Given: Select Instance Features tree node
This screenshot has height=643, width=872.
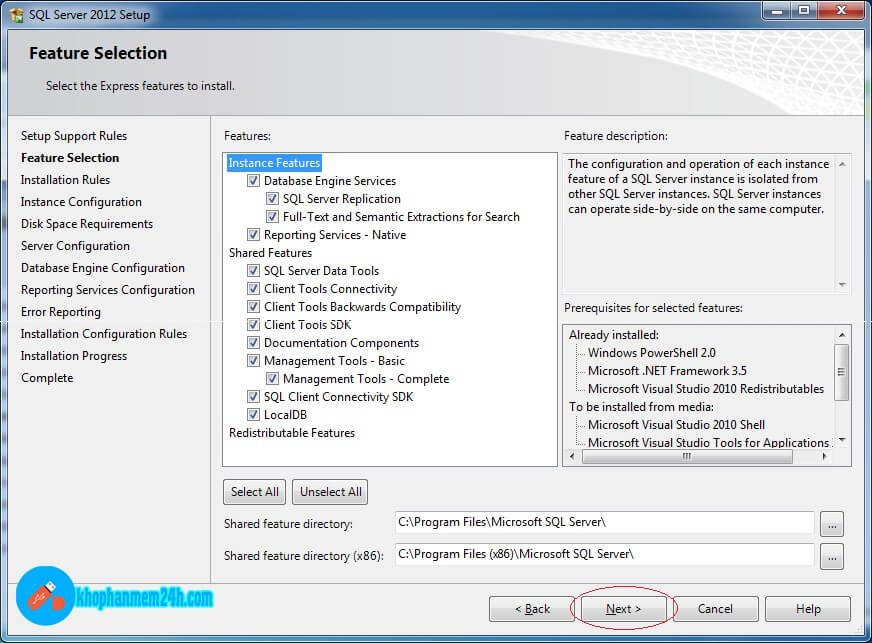Looking at the screenshot, I should pos(274,163).
